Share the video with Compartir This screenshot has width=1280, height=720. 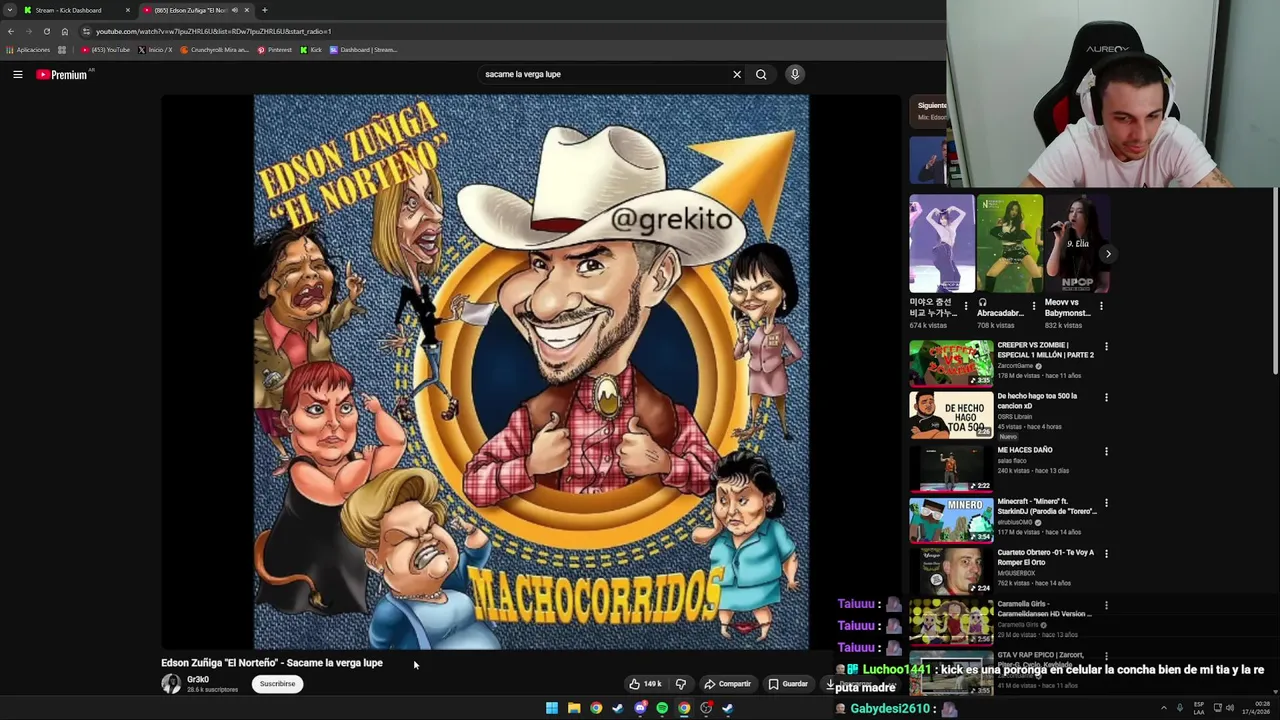coord(727,684)
